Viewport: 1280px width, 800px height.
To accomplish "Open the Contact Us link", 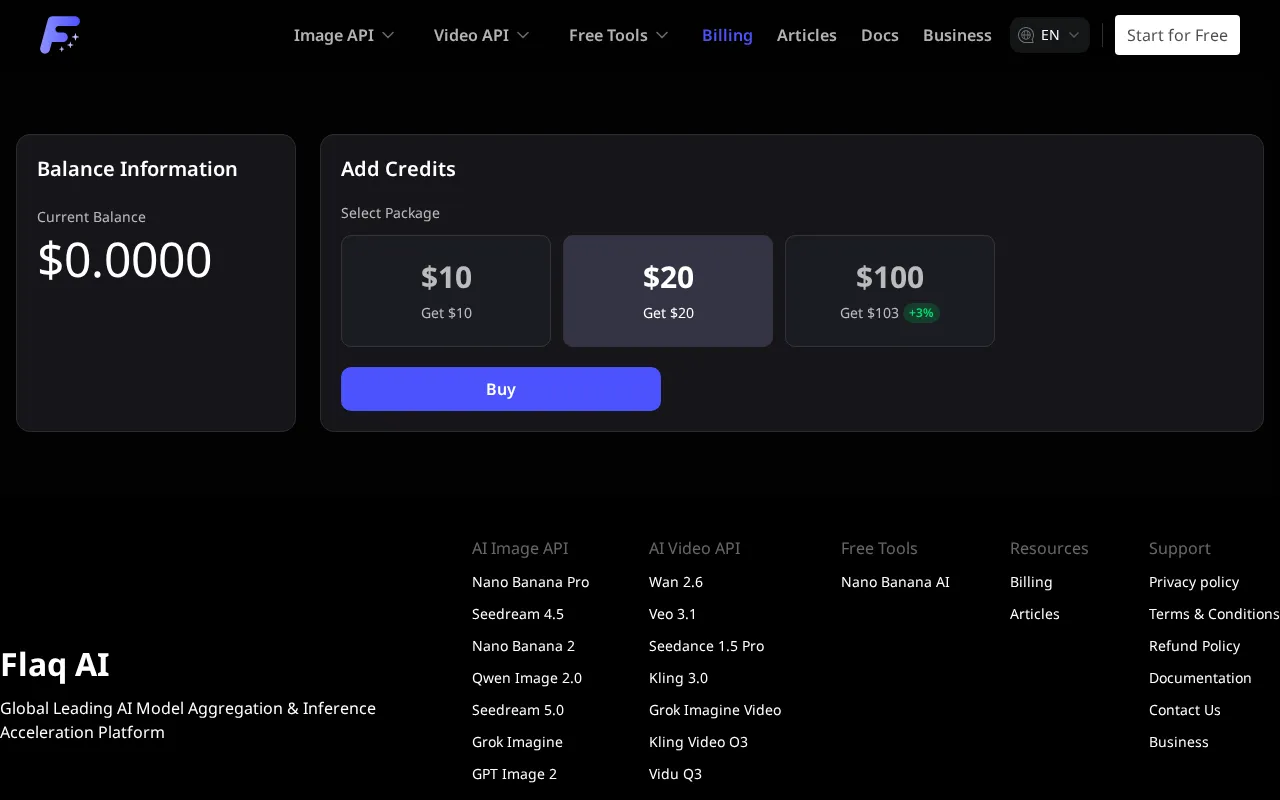I will tap(1185, 710).
